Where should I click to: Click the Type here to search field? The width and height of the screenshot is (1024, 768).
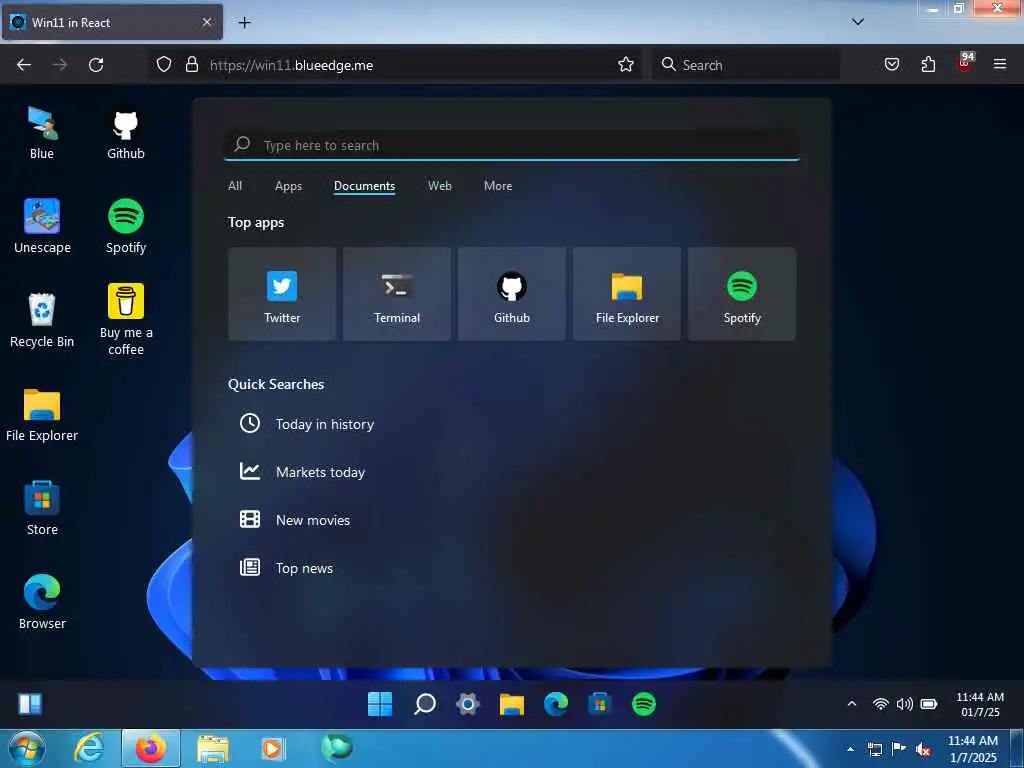tap(512, 145)
